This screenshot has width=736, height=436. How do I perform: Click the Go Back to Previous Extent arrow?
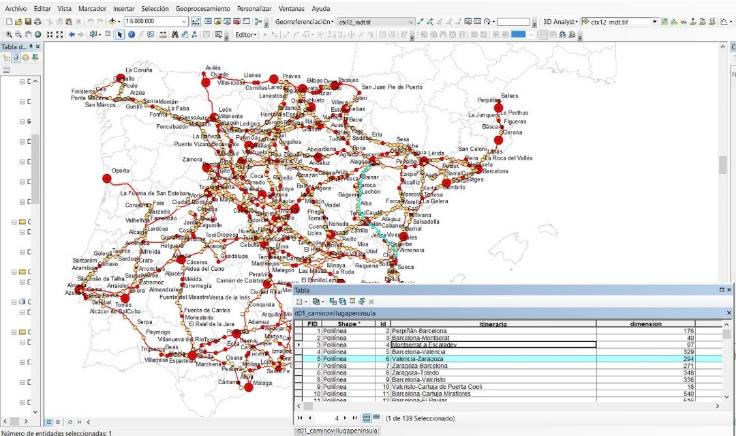[71, 35]
